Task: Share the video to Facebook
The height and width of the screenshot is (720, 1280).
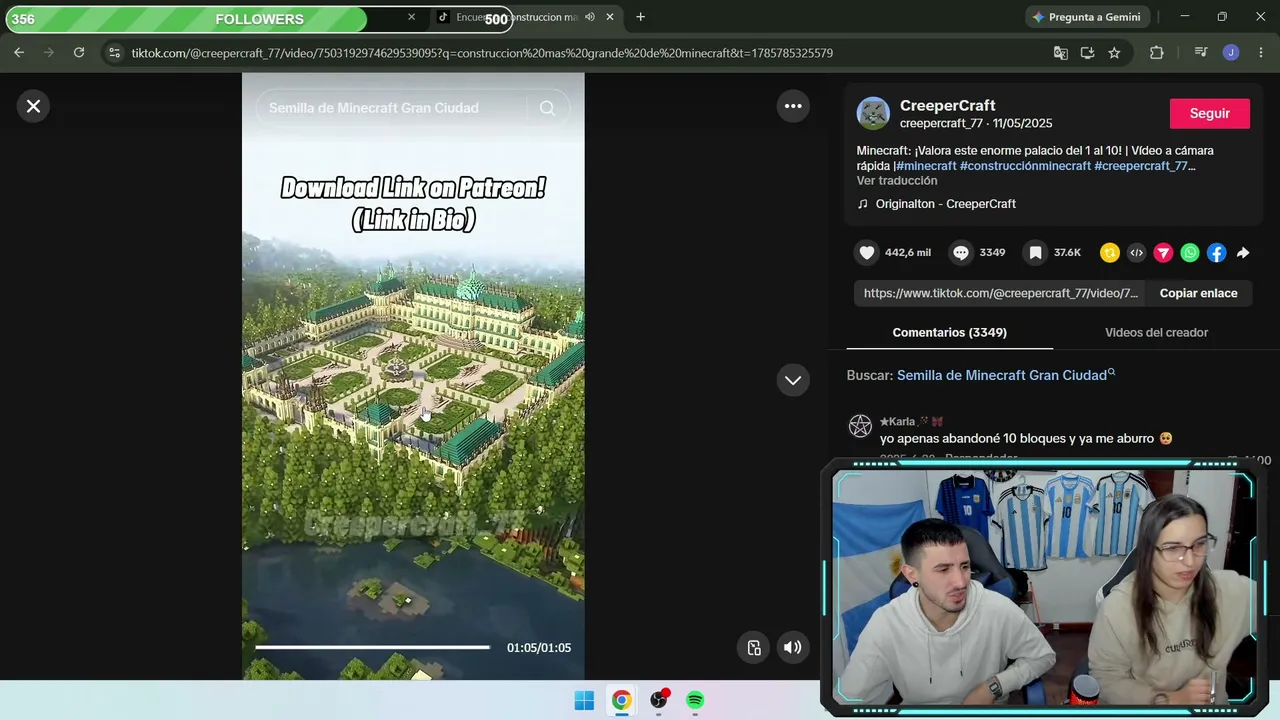Action: pyautogui.click(x=1216, y=253)
